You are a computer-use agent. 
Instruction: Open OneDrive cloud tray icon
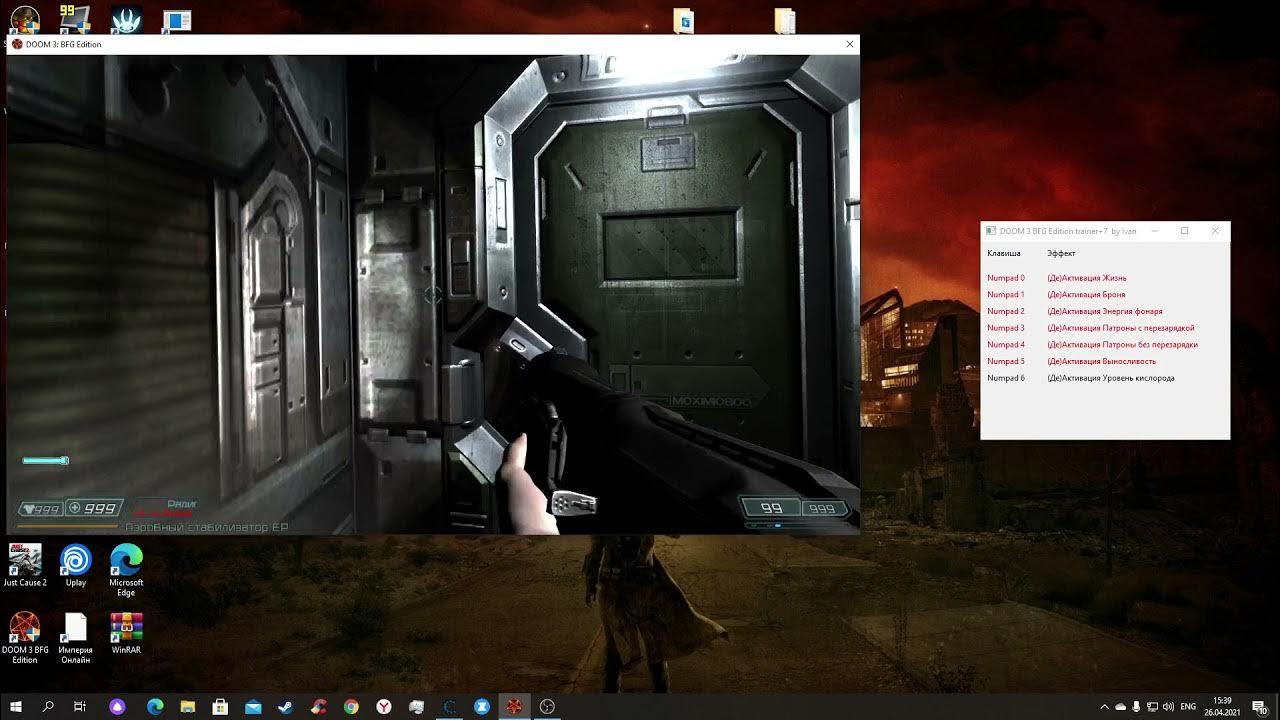[1120, 707]
